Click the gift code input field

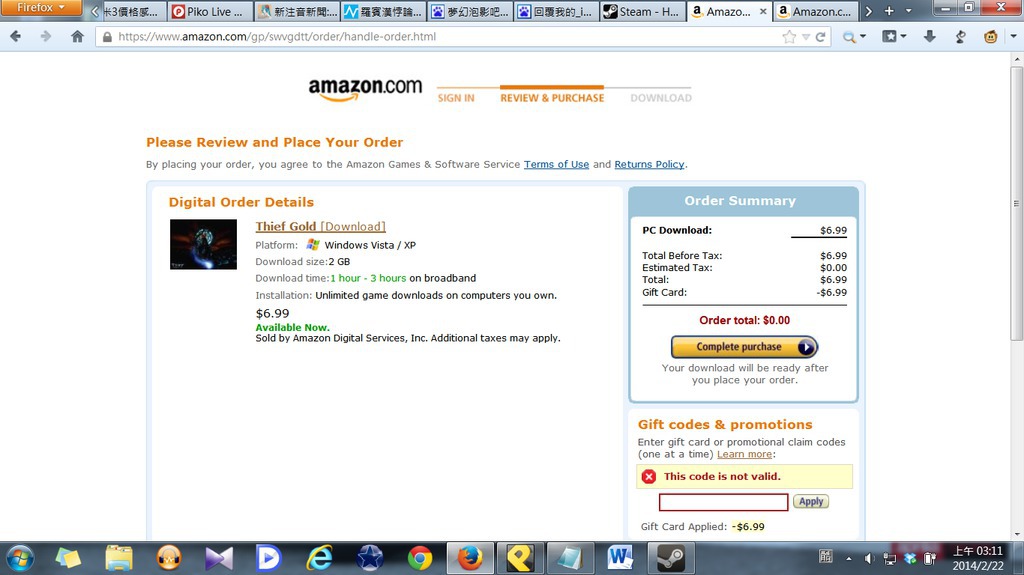coord(723,502)
